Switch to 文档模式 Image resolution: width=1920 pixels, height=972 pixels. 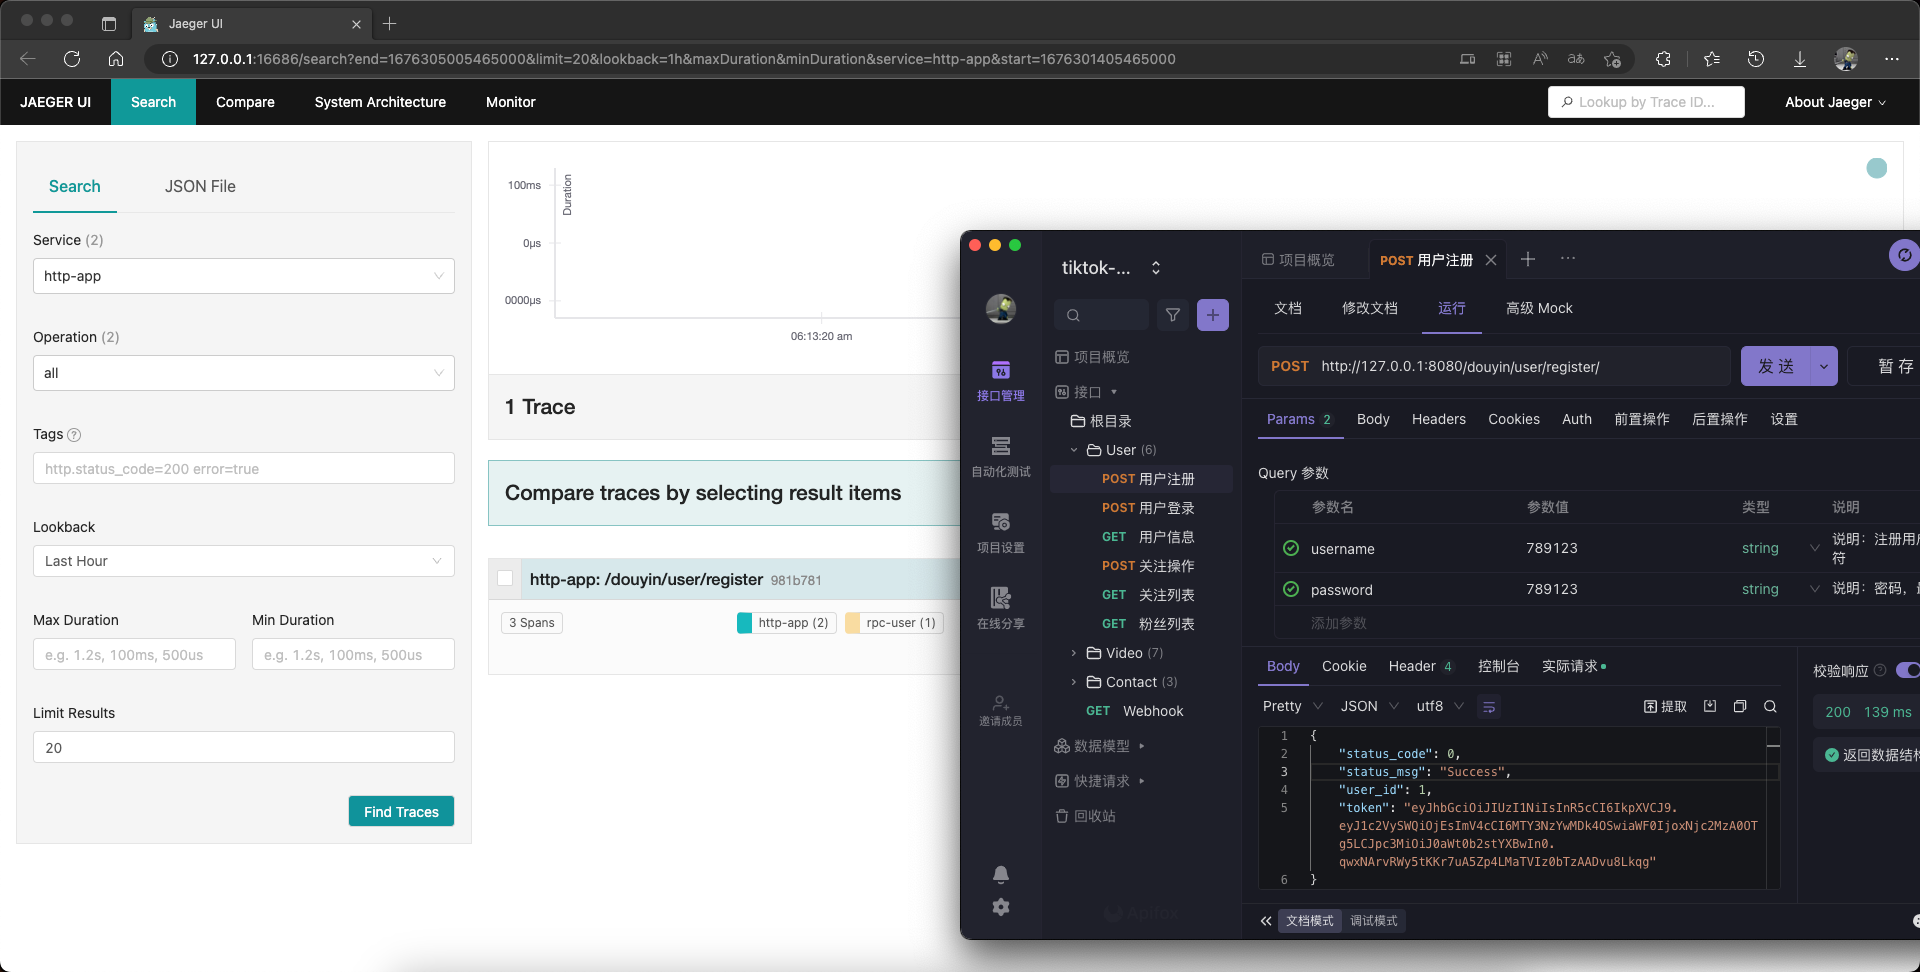[1309, 921]
